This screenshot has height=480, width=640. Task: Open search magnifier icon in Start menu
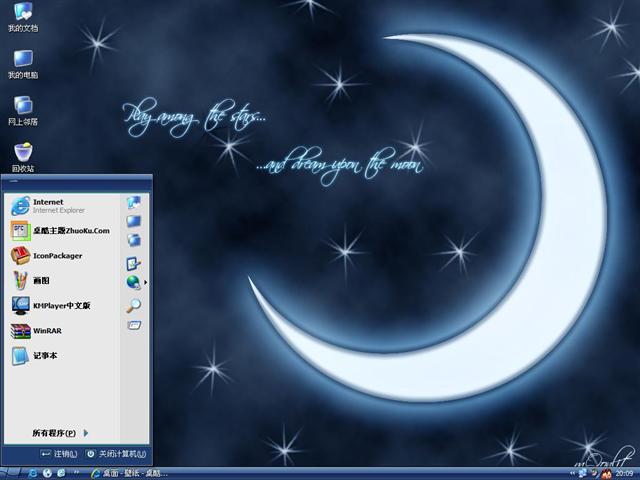(133, 305)
